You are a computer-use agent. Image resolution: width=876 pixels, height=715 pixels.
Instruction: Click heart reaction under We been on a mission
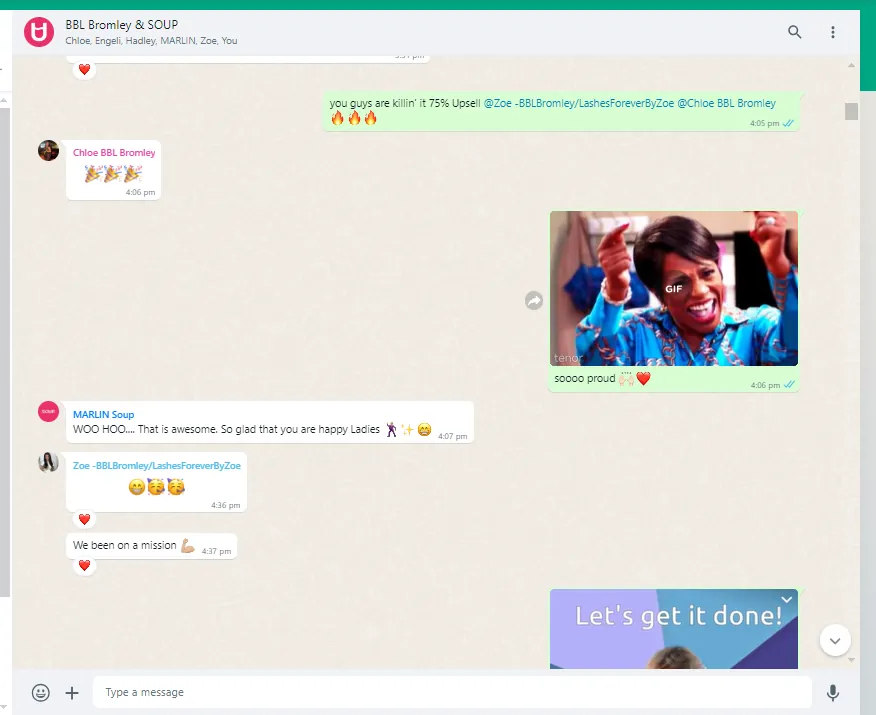tap(84, 566)
